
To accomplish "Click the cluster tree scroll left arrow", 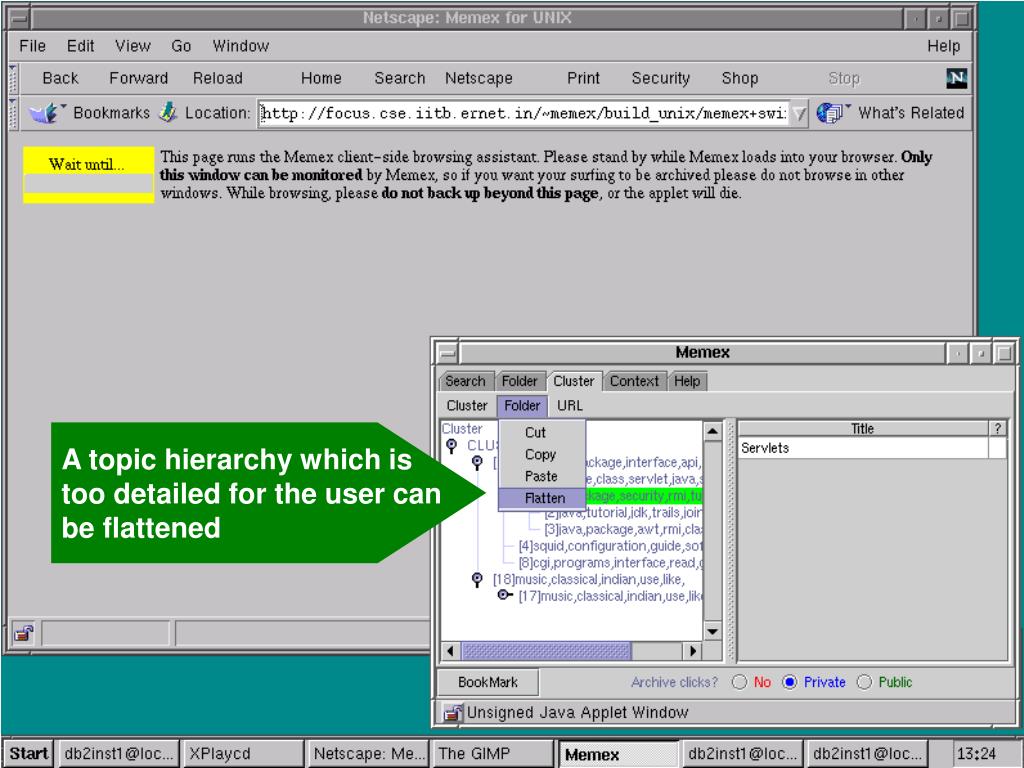I will [x=451, y=651].
